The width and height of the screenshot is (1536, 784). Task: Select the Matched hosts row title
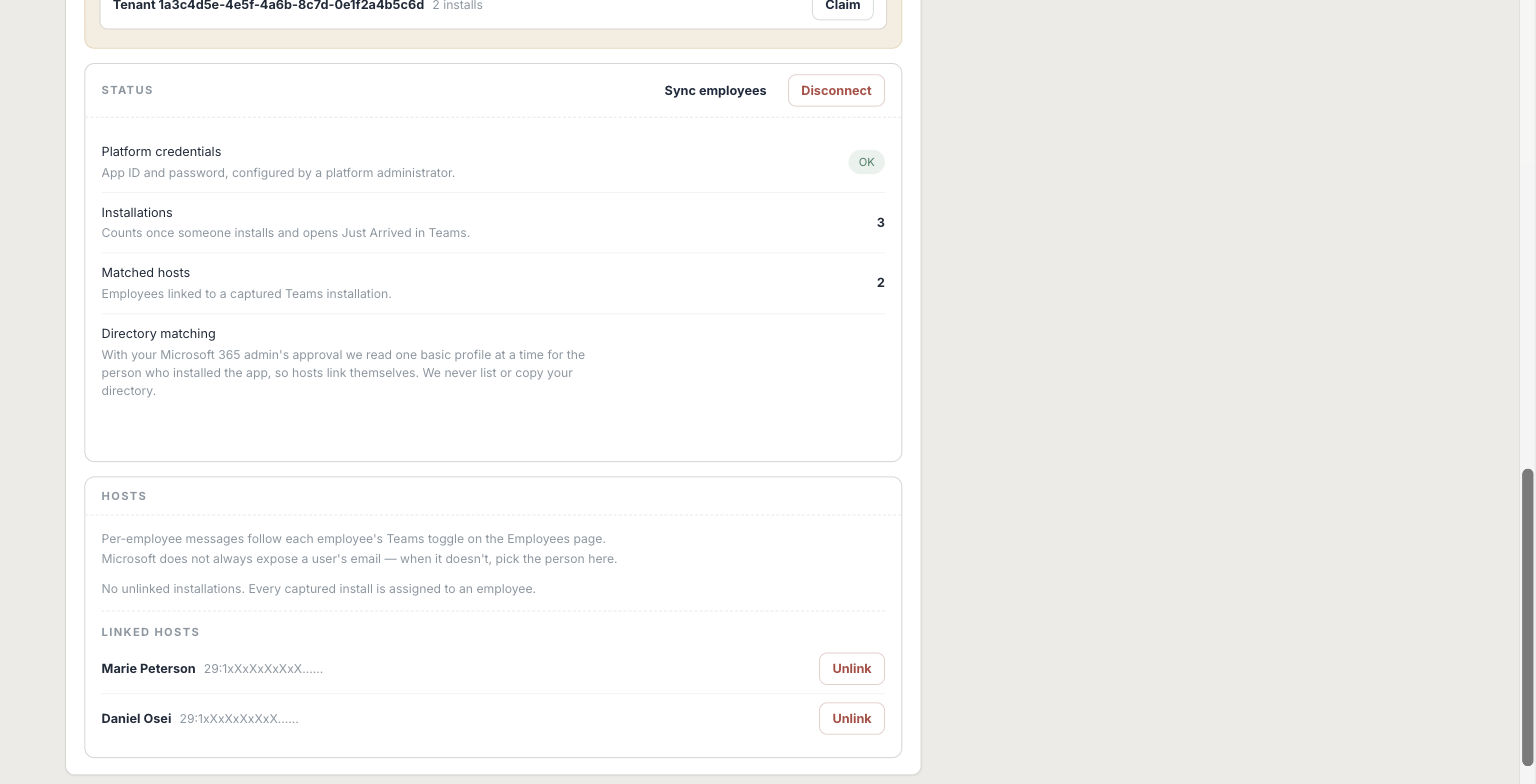[145, 273]
